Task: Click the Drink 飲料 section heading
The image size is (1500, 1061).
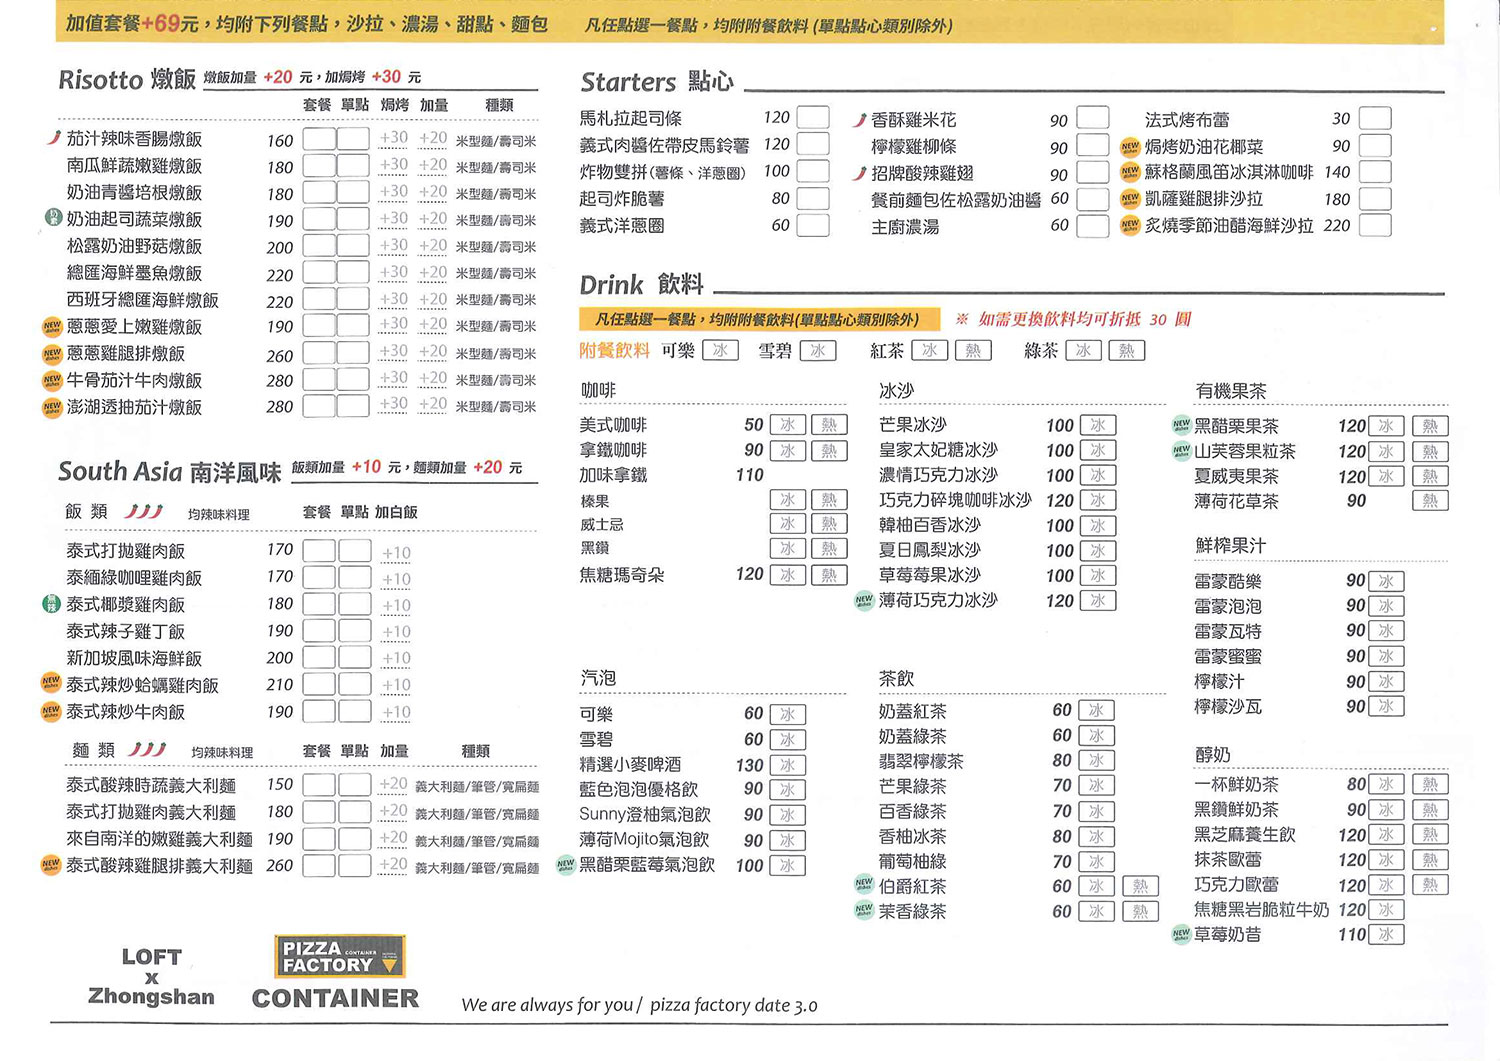Action: click(641, 285)
